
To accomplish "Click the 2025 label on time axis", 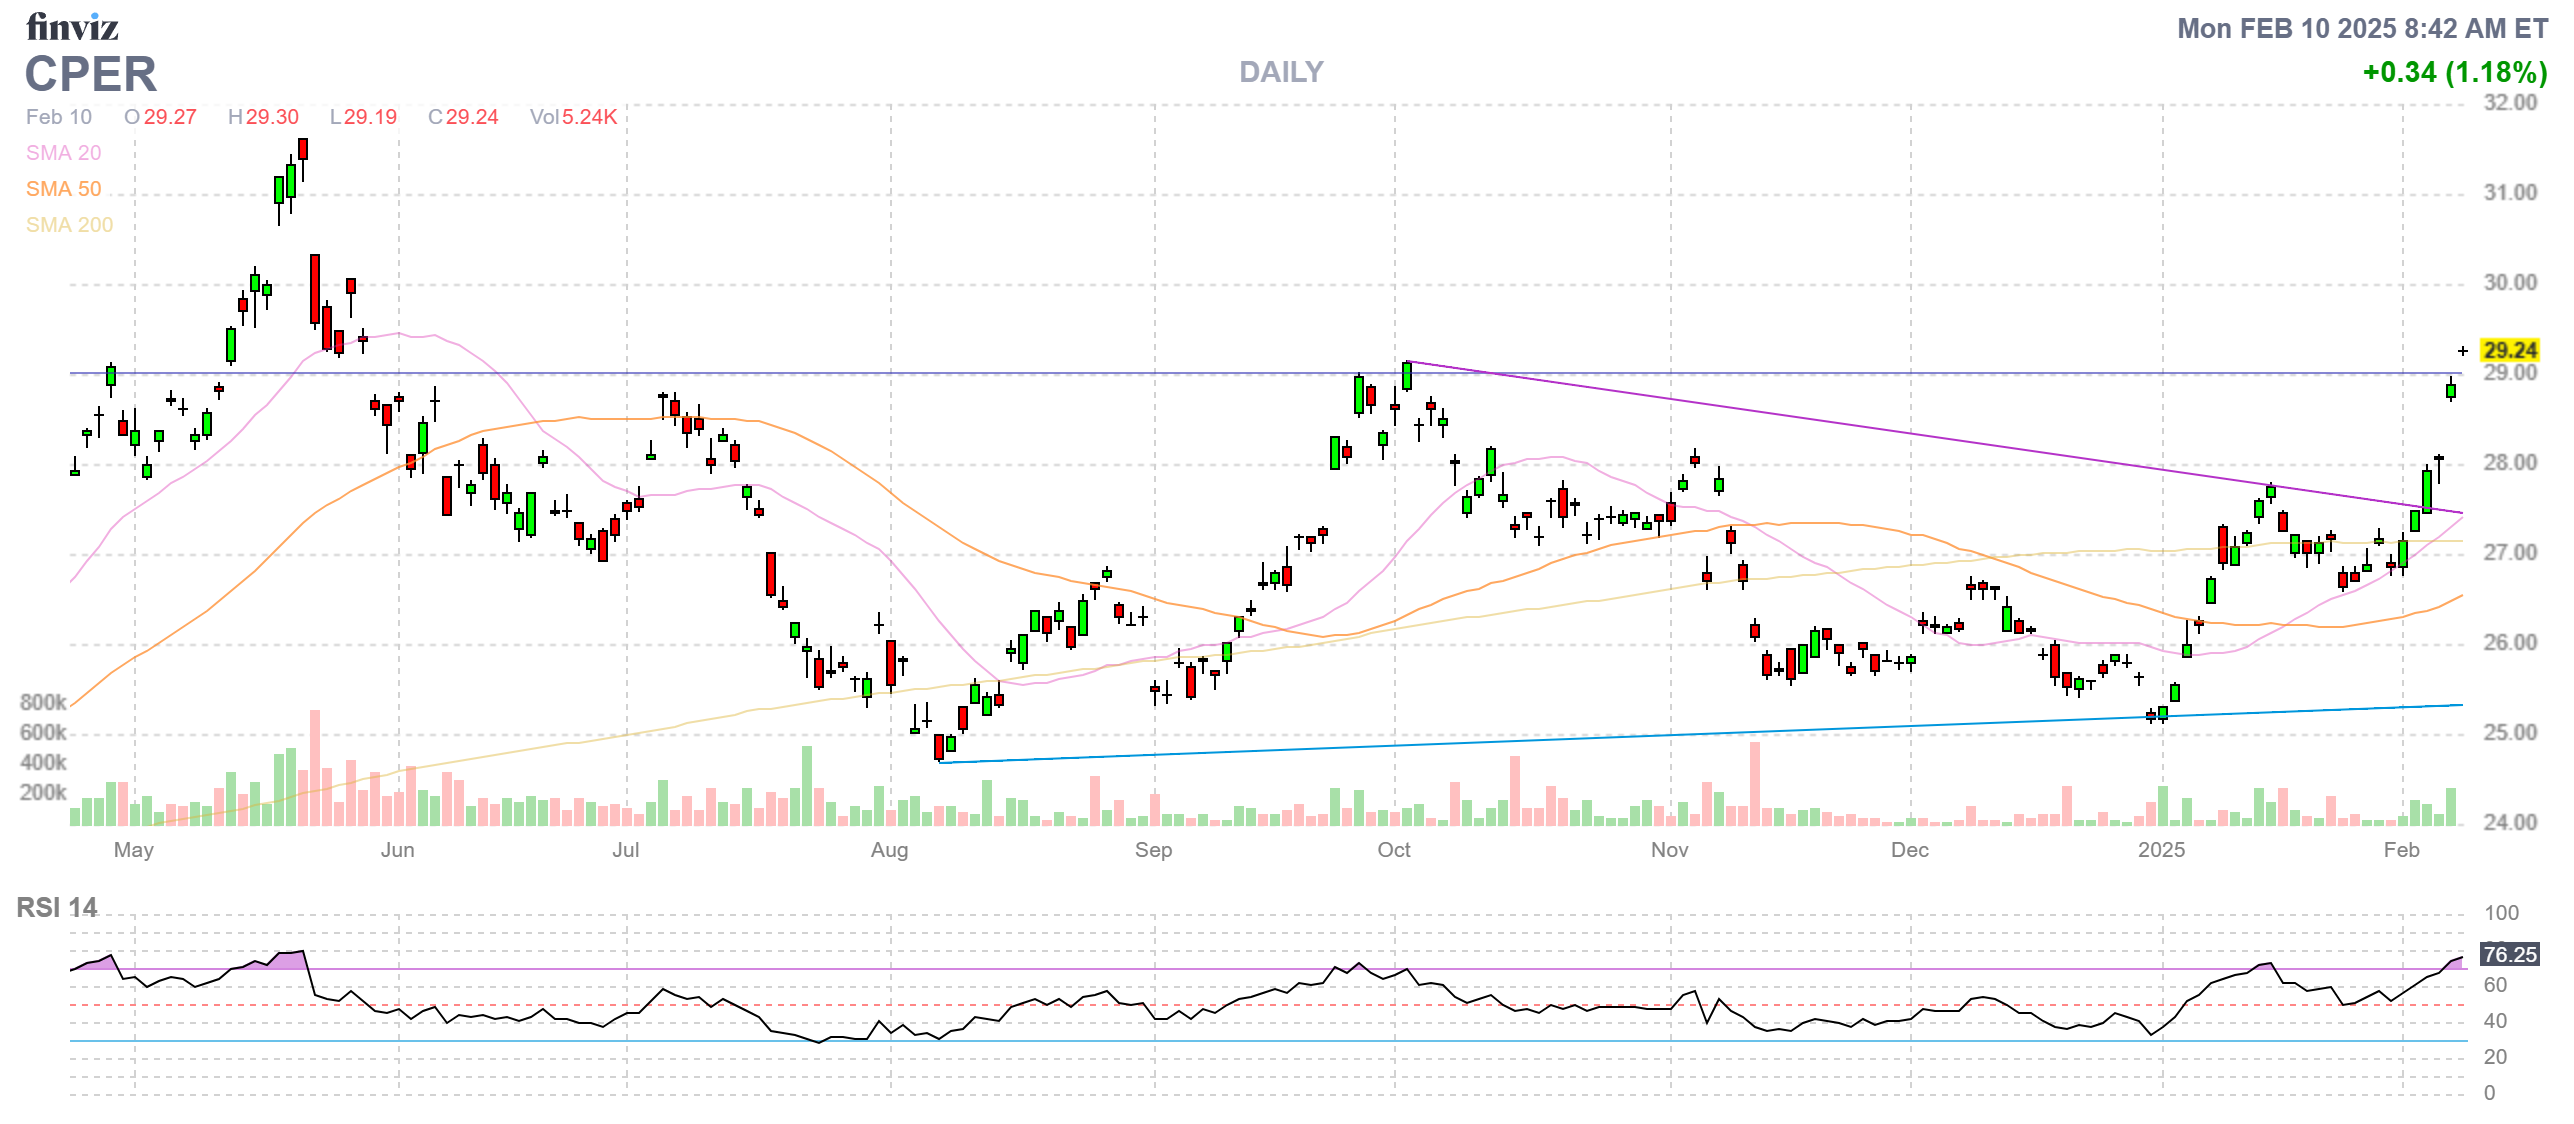I will [2161, 850].
